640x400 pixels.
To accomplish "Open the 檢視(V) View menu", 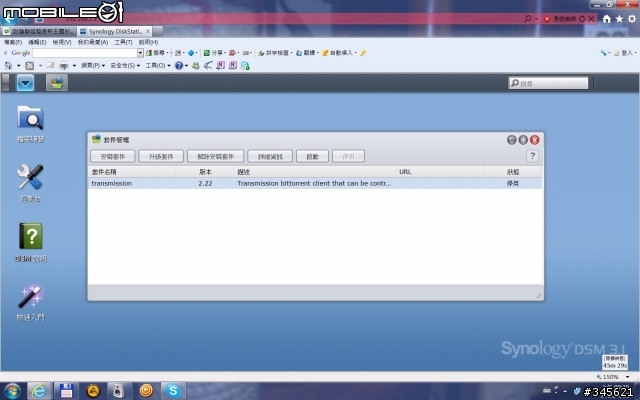I will coord(62,42).
